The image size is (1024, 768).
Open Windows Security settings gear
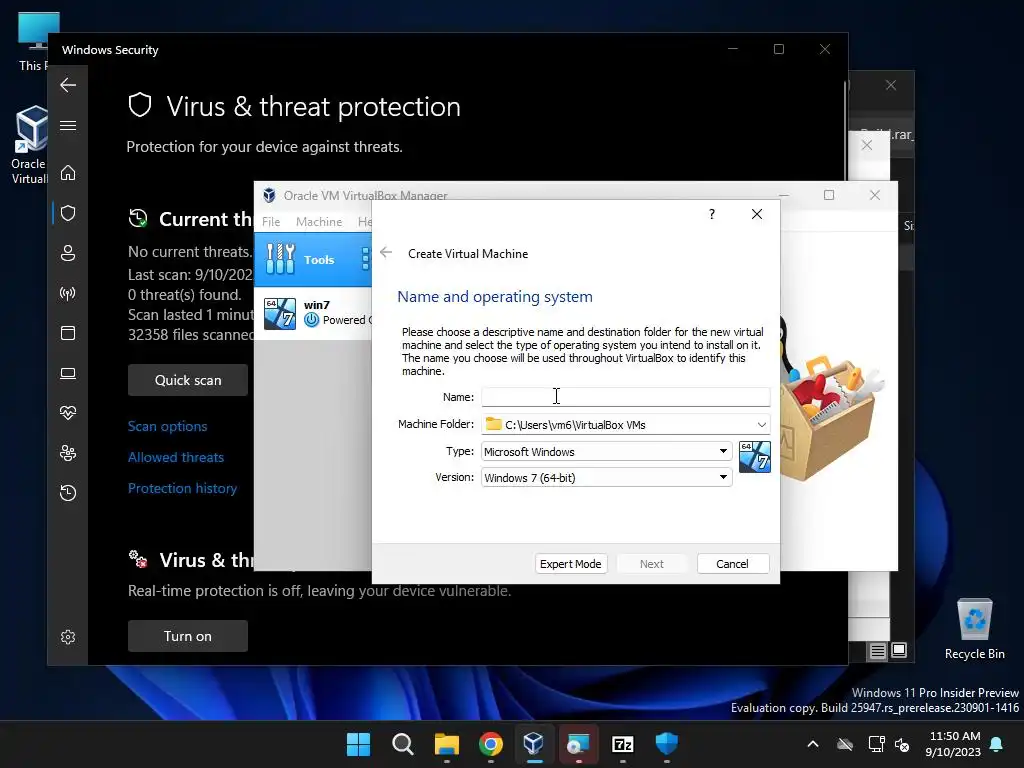click(68, 637)
